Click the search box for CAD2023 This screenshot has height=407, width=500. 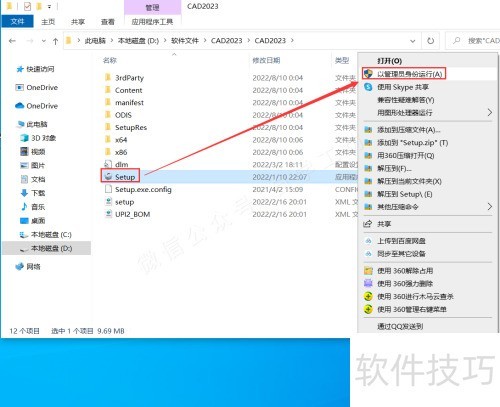[x=473, y=41]
